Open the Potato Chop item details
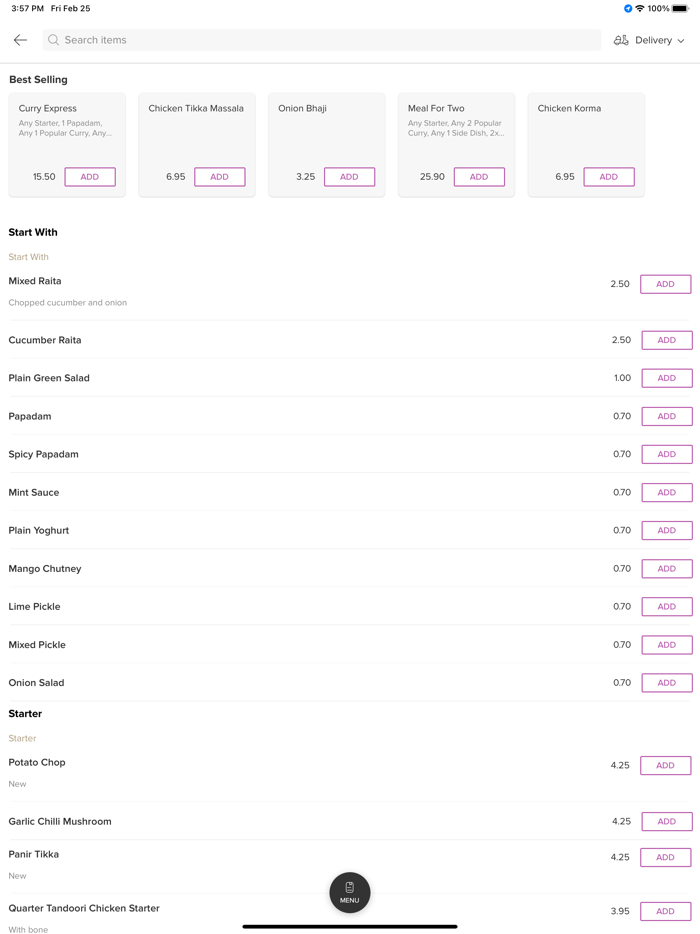Viewport: 700px width, 934px height. pyautogui.click(x=38, y=762)
